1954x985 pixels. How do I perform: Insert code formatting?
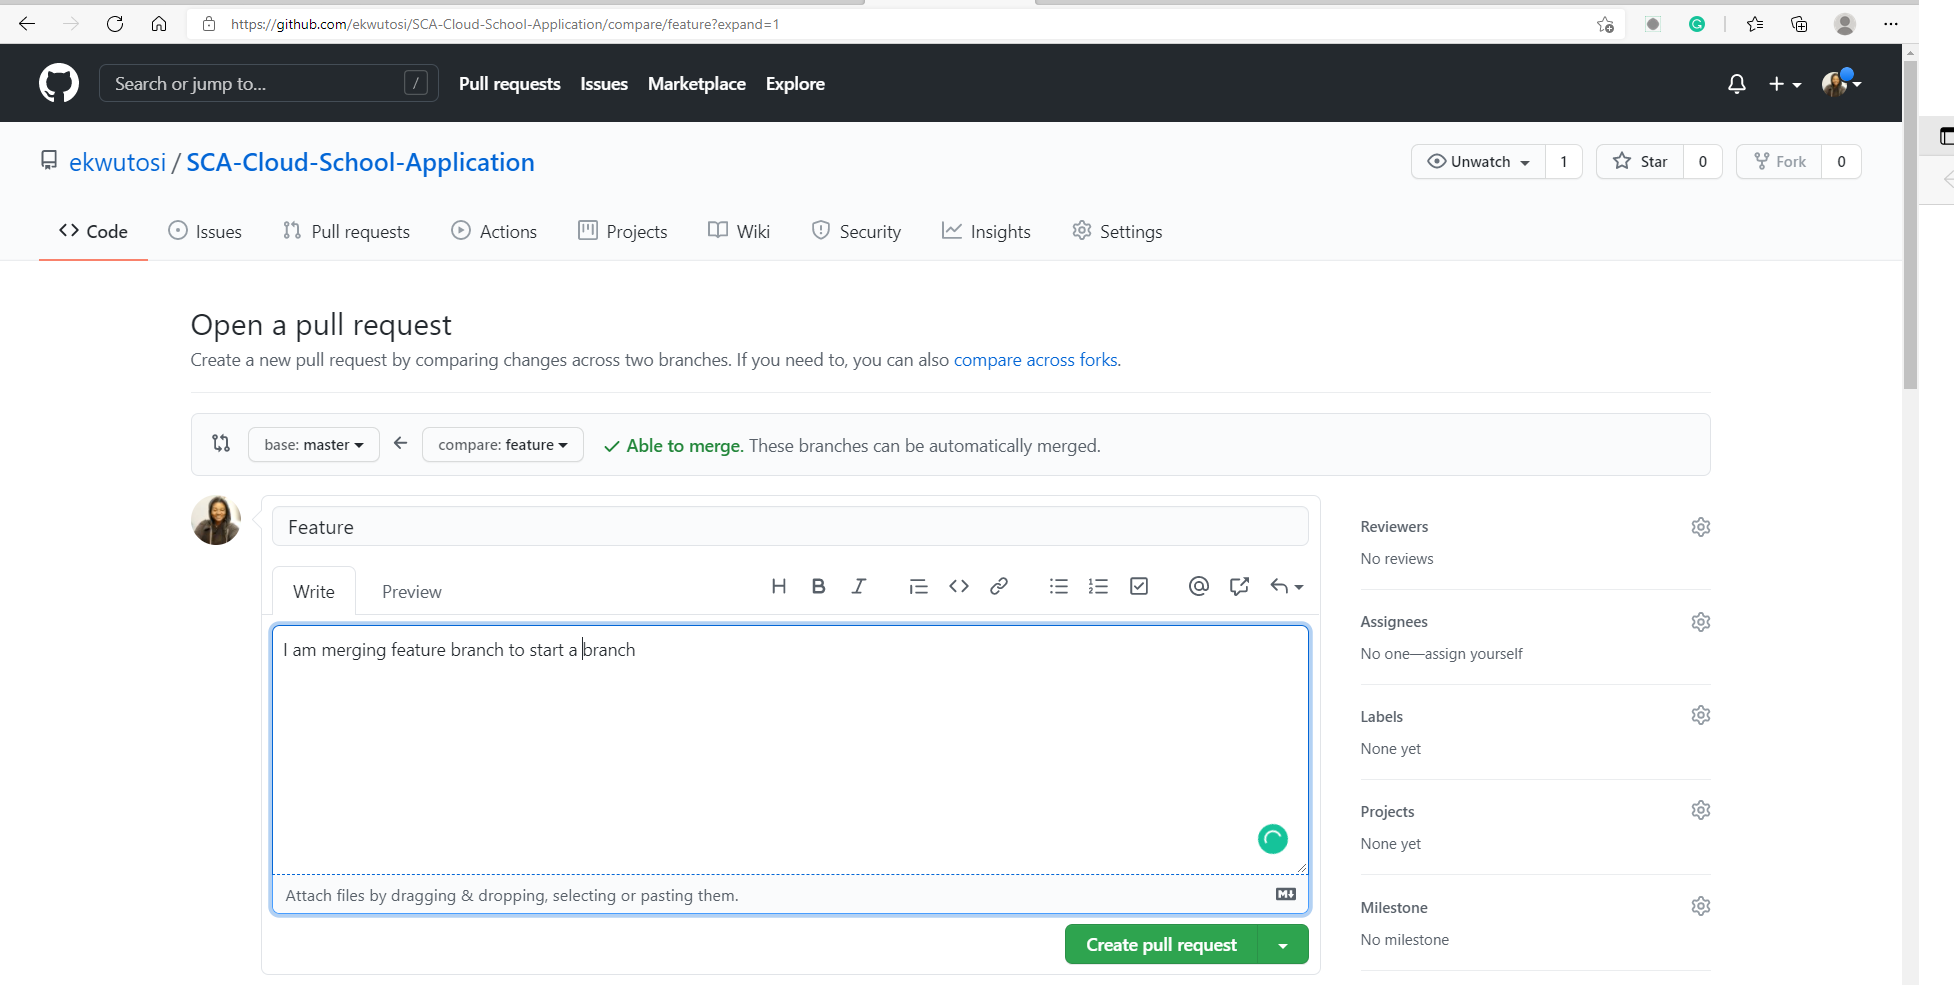[x=959, y=586]
